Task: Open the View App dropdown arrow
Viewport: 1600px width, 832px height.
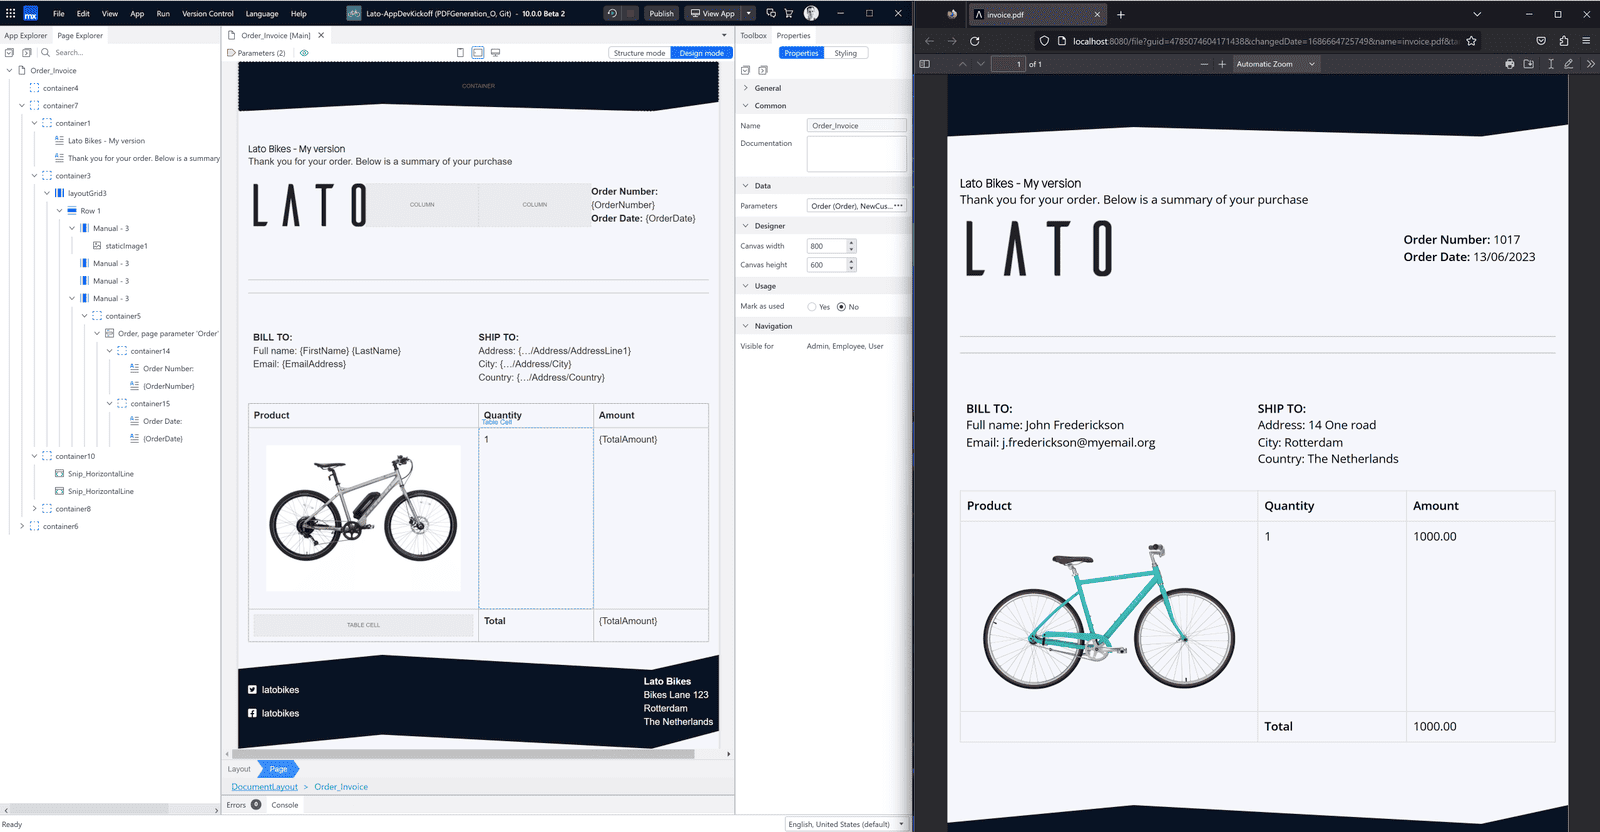Action: pos(747,13)
